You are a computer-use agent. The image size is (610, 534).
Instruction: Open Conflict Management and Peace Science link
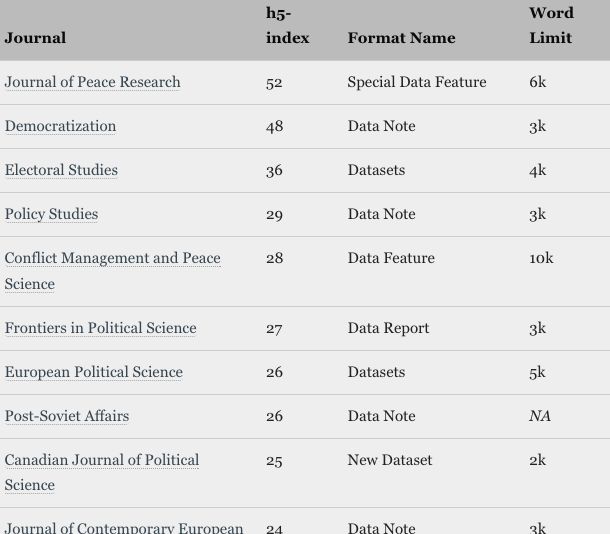pos(112,258)
